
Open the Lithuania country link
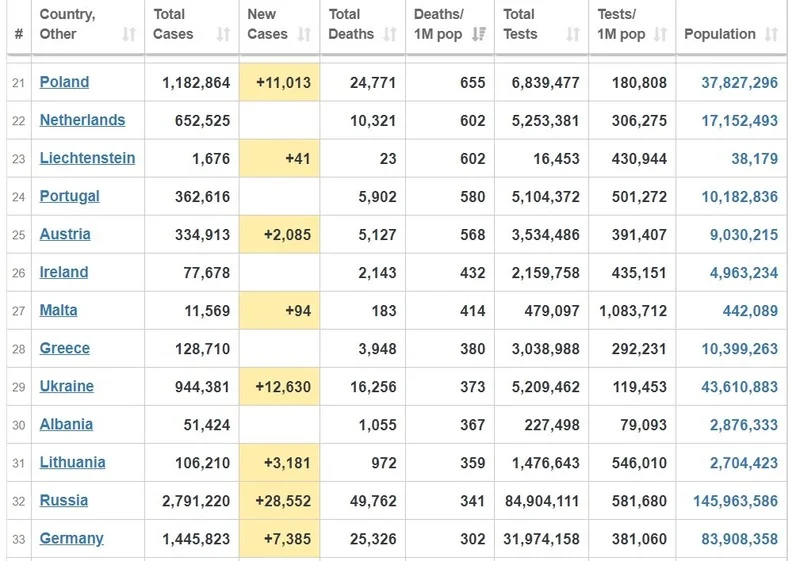tap(72, 463)
